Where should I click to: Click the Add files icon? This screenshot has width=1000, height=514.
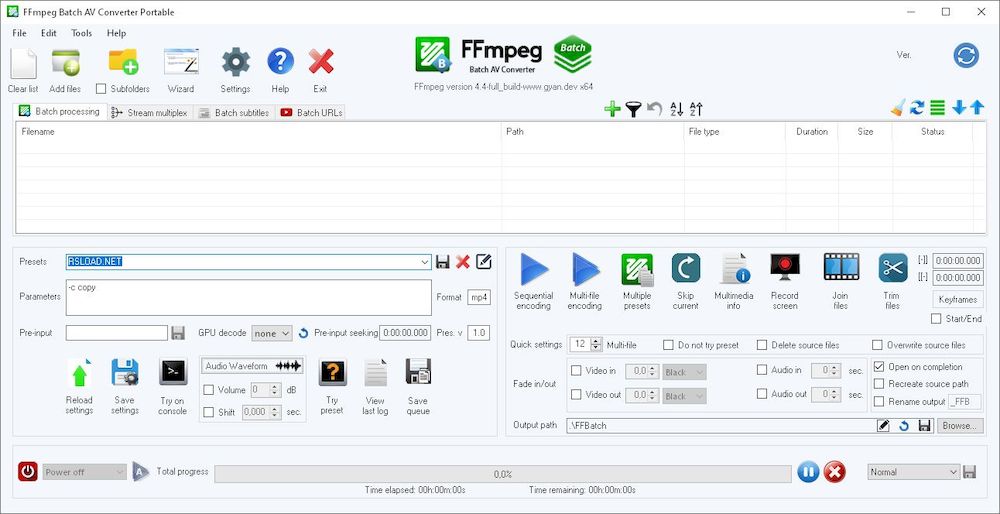[x=65, y=63]
